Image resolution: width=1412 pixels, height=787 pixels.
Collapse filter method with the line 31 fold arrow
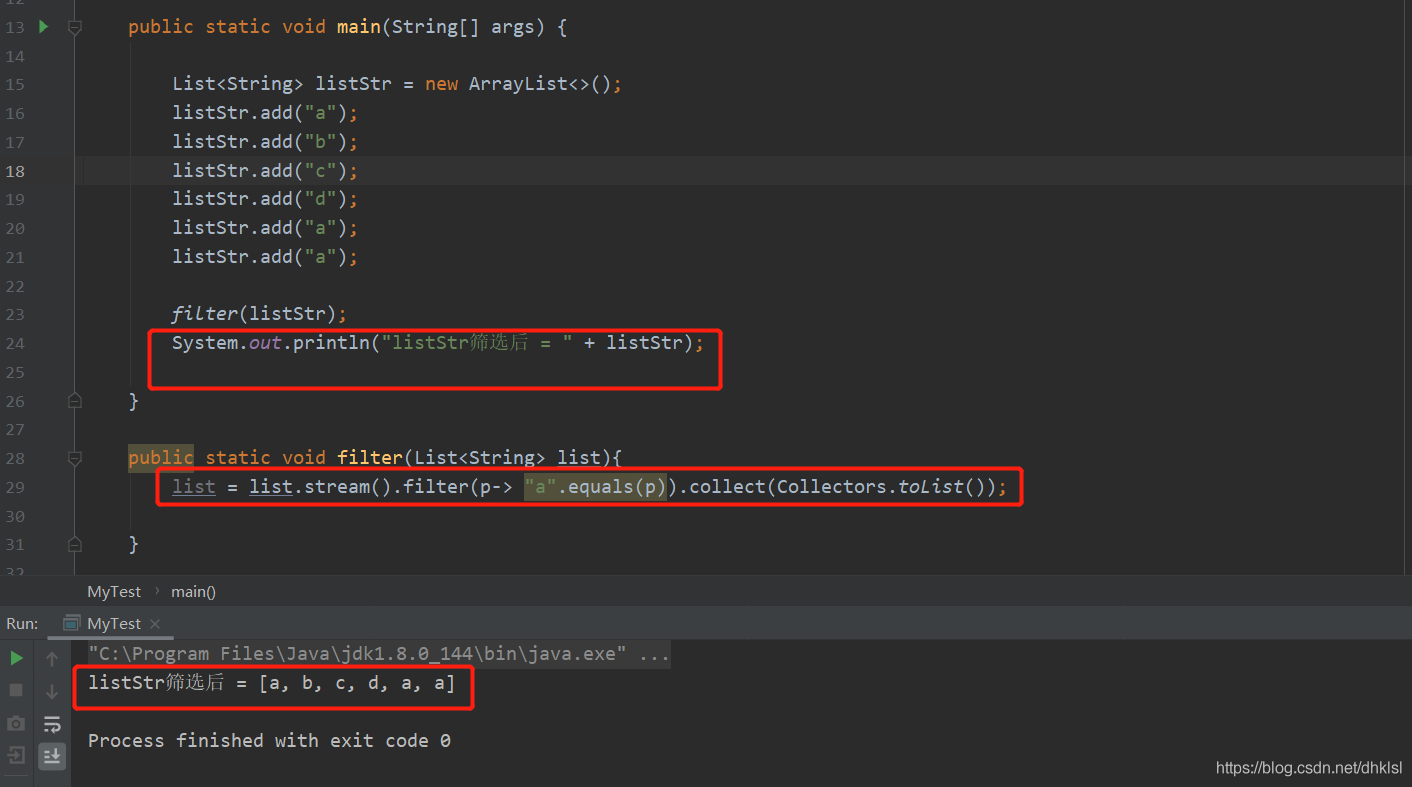coord(74,544)
